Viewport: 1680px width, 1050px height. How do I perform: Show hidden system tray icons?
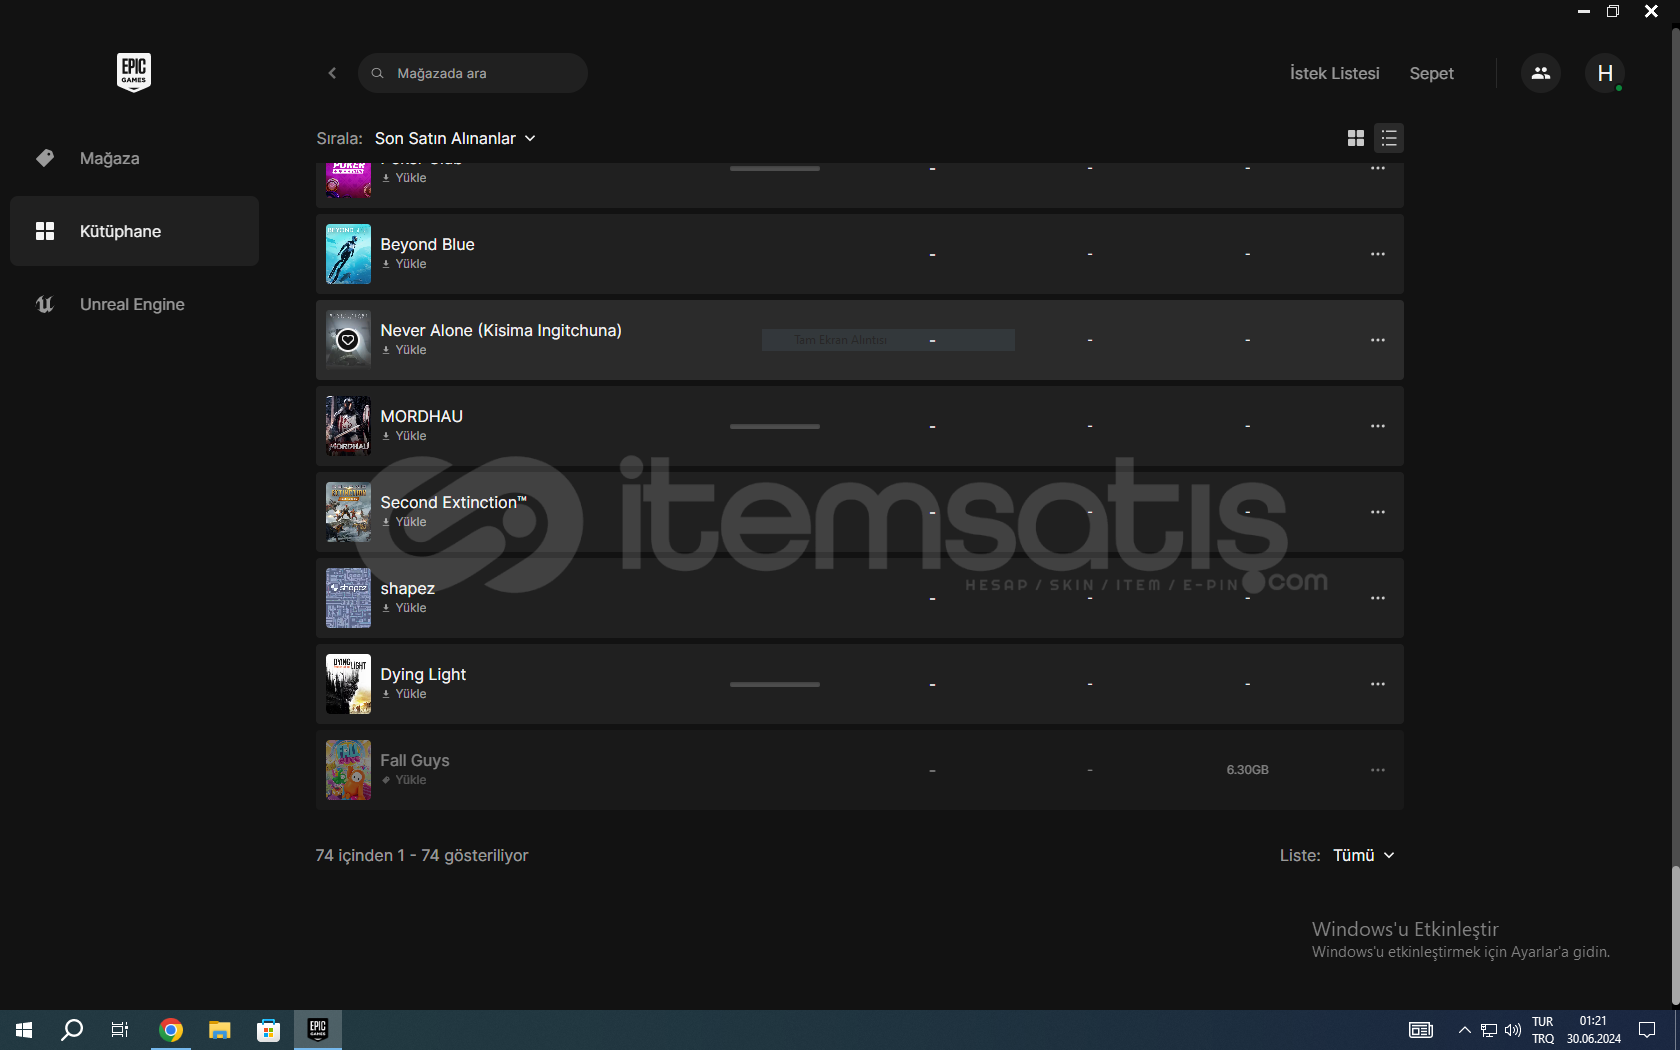click(1464, 1030)
